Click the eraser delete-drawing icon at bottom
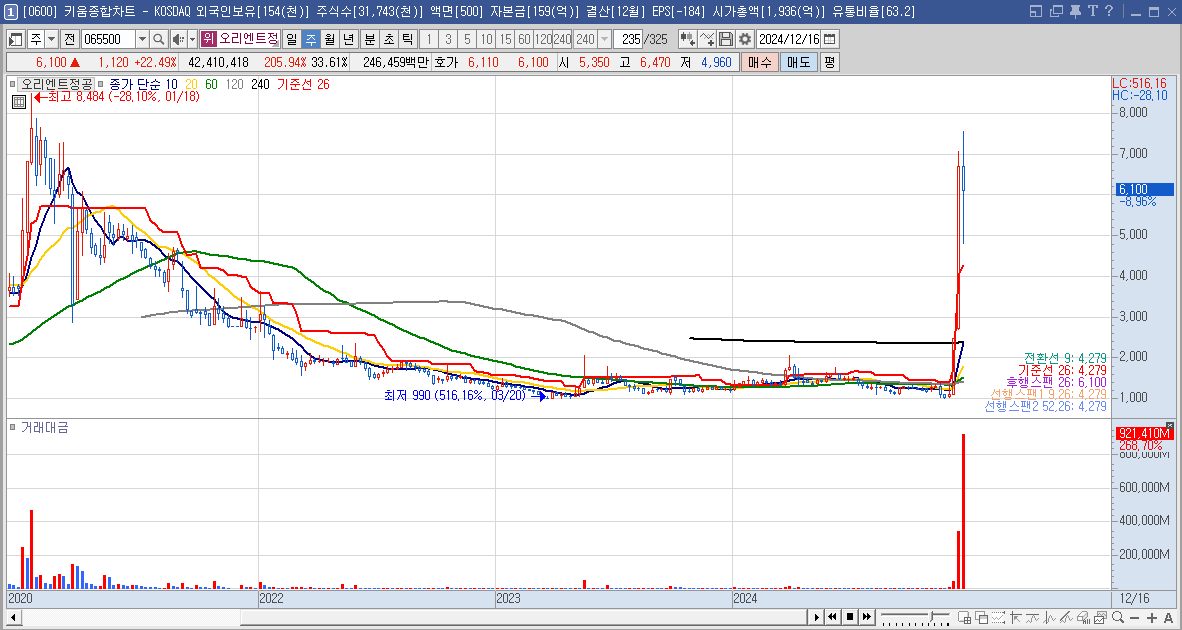The width and height of the screenshot is (1182, 630). (x=1084, y=618)
